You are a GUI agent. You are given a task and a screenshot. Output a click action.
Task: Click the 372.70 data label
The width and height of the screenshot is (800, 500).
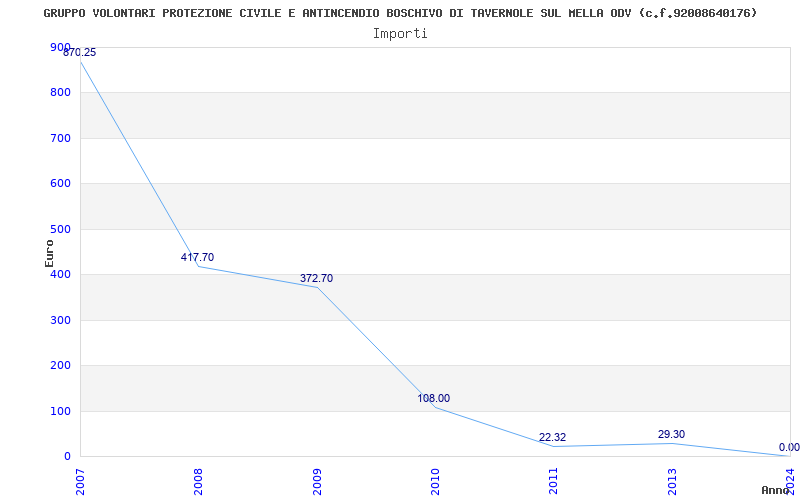click(x=316, y=278)
